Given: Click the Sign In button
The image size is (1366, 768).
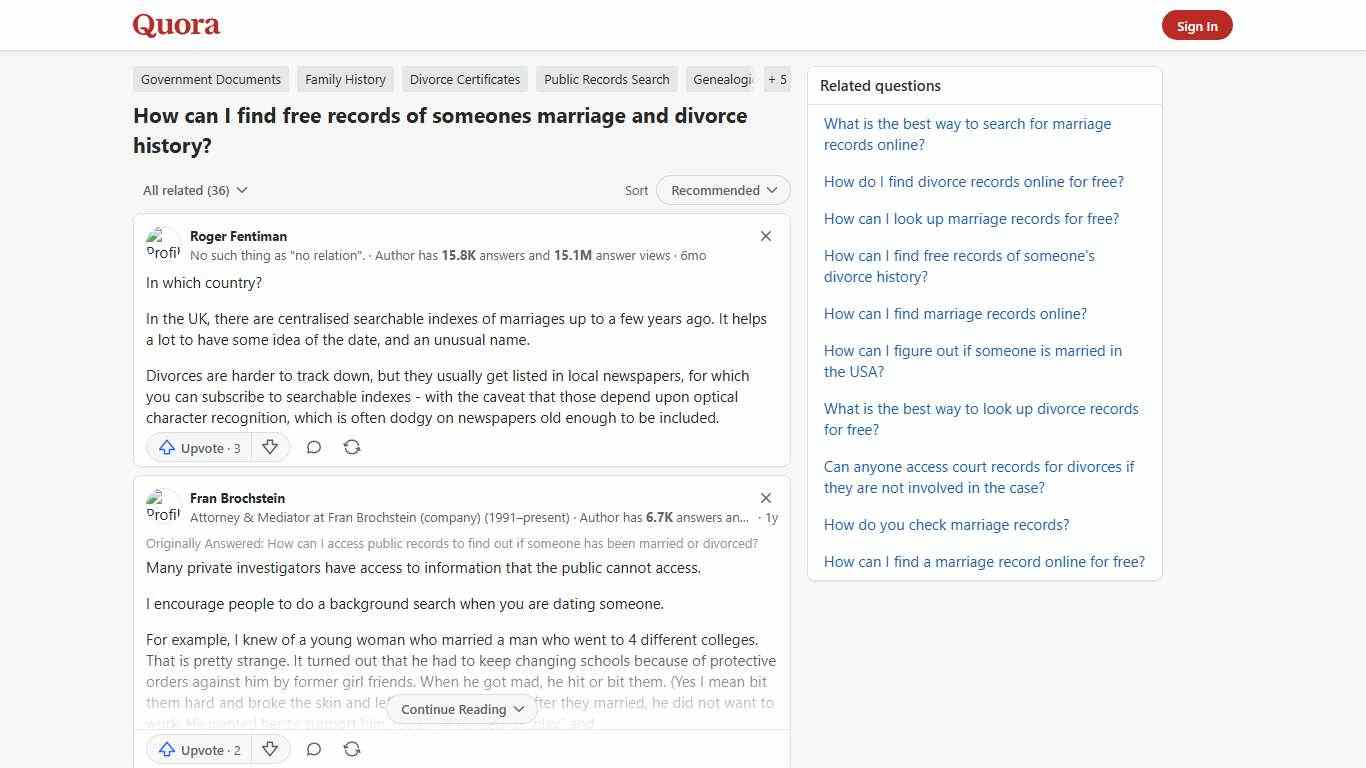Looking at the screenshot, I should (1197, 25).
